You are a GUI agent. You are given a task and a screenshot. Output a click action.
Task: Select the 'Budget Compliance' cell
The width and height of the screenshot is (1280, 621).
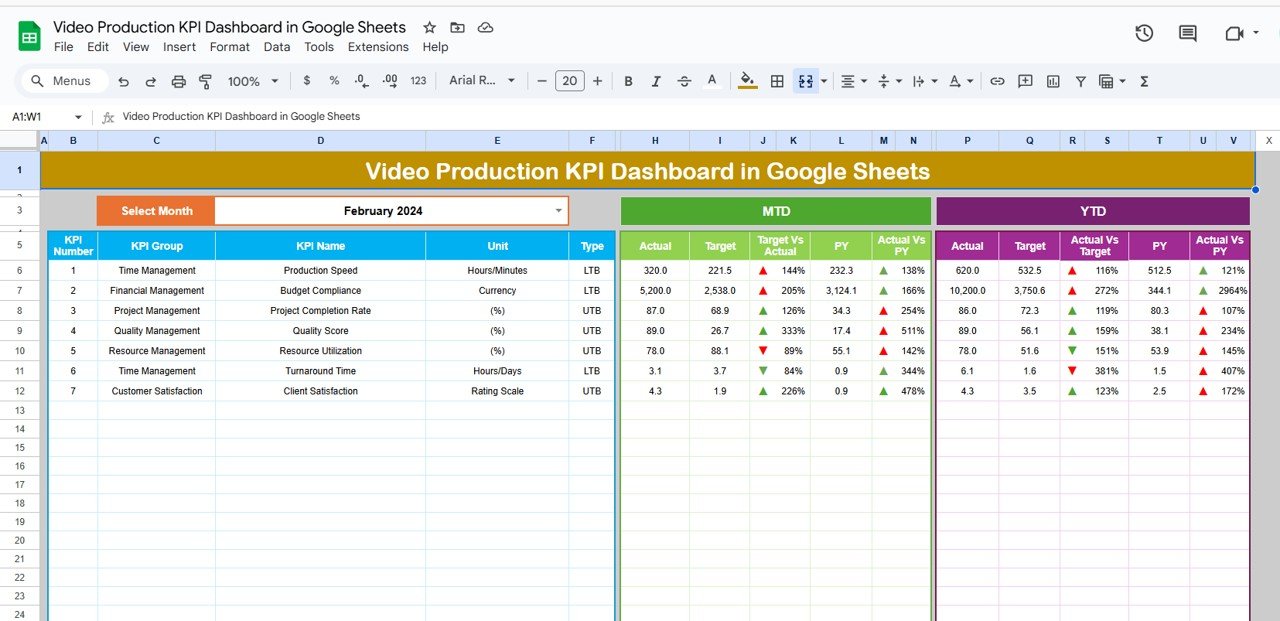point(320,291)
